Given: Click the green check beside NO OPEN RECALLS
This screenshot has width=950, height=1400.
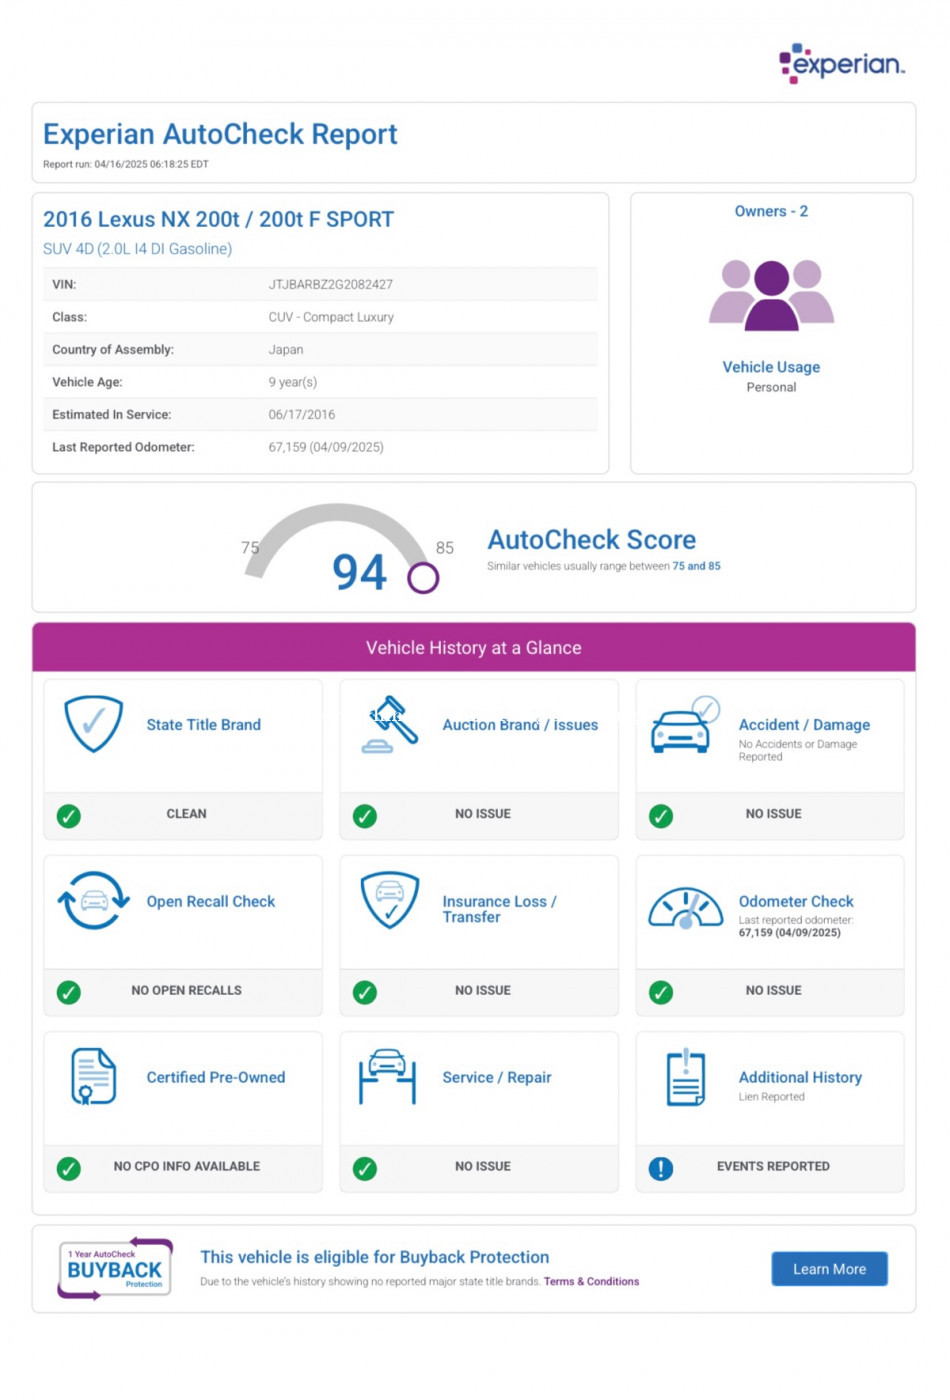Looking at the screenshot, I should click(69, 992).
